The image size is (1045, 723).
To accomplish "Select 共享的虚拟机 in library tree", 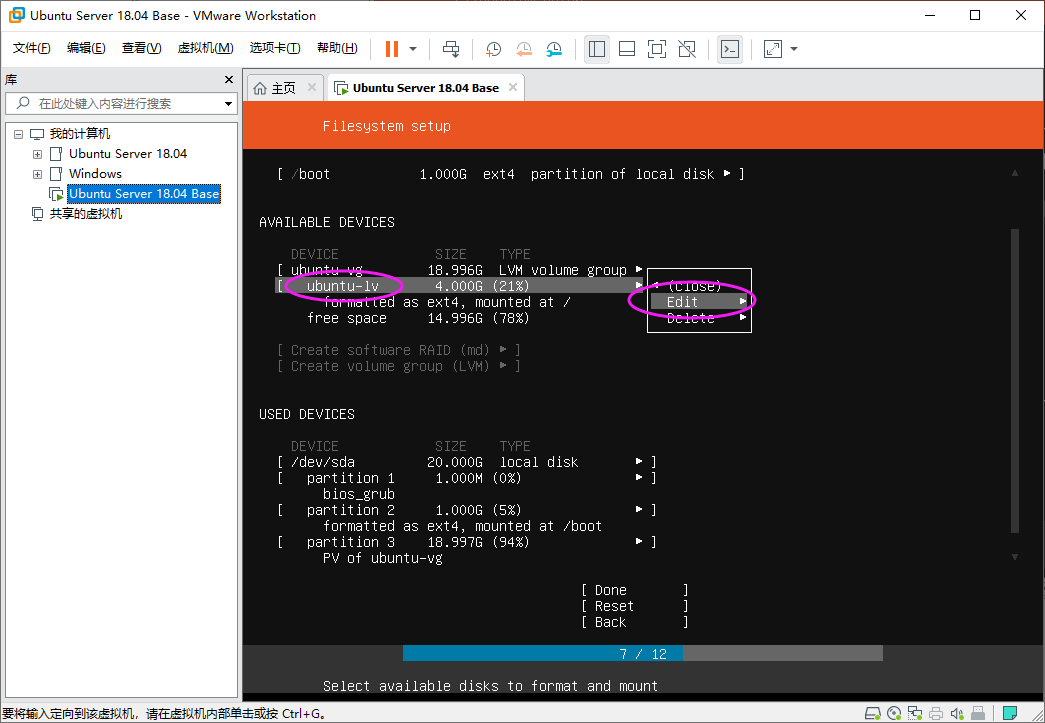I will coord(86,214).
